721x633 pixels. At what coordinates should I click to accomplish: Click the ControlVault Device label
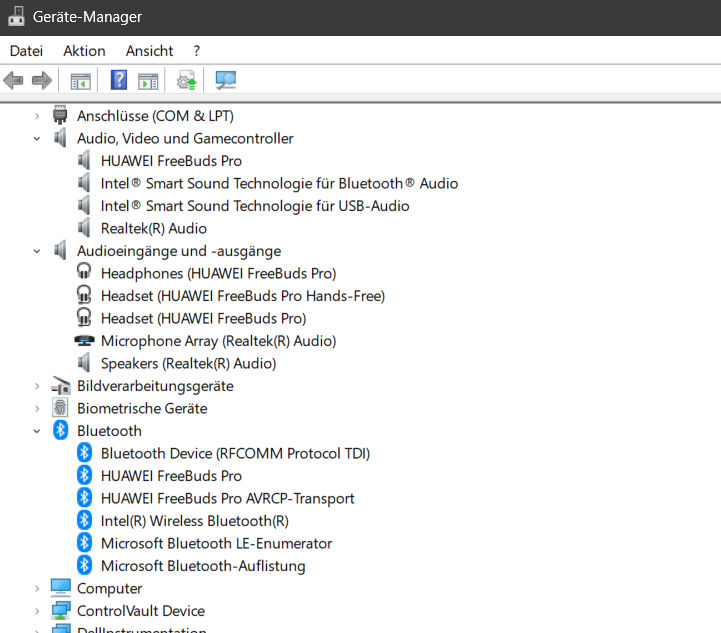pyautogui.click(x=141, y=611)
